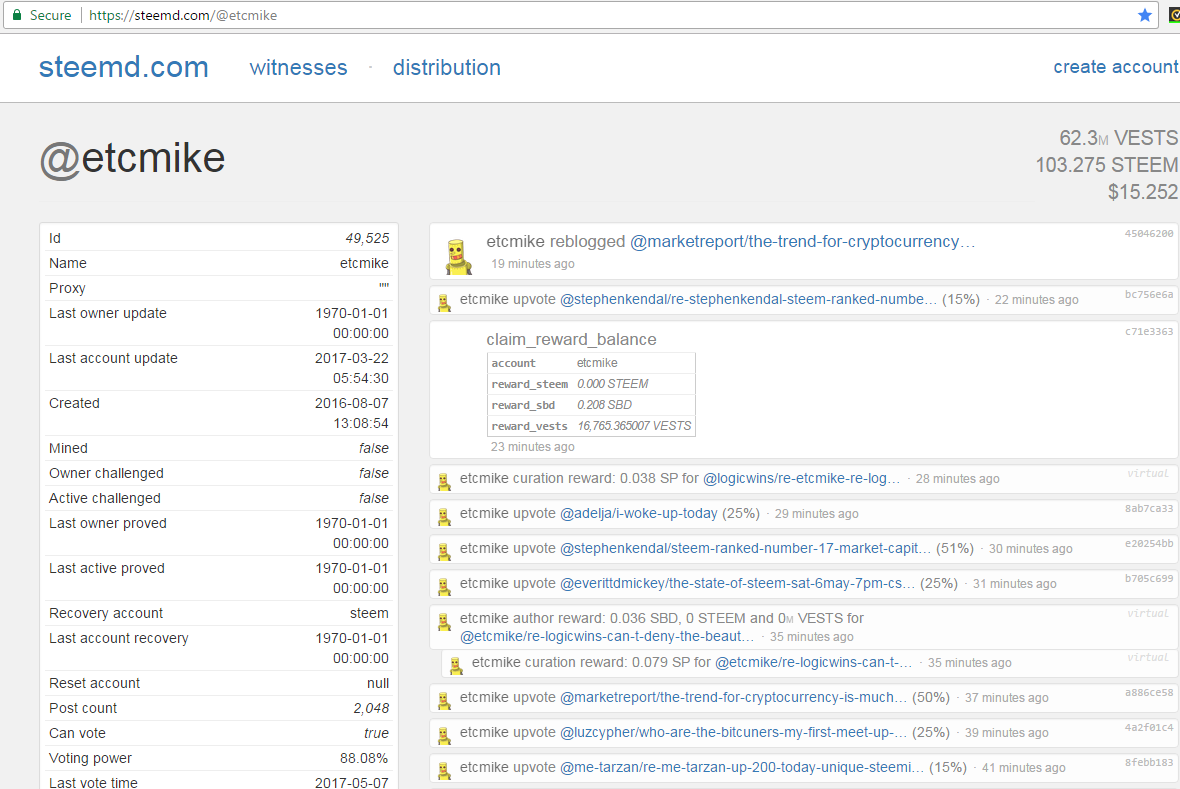
Task: Click the Secure padlock icon
Action: tap(17, 15)
